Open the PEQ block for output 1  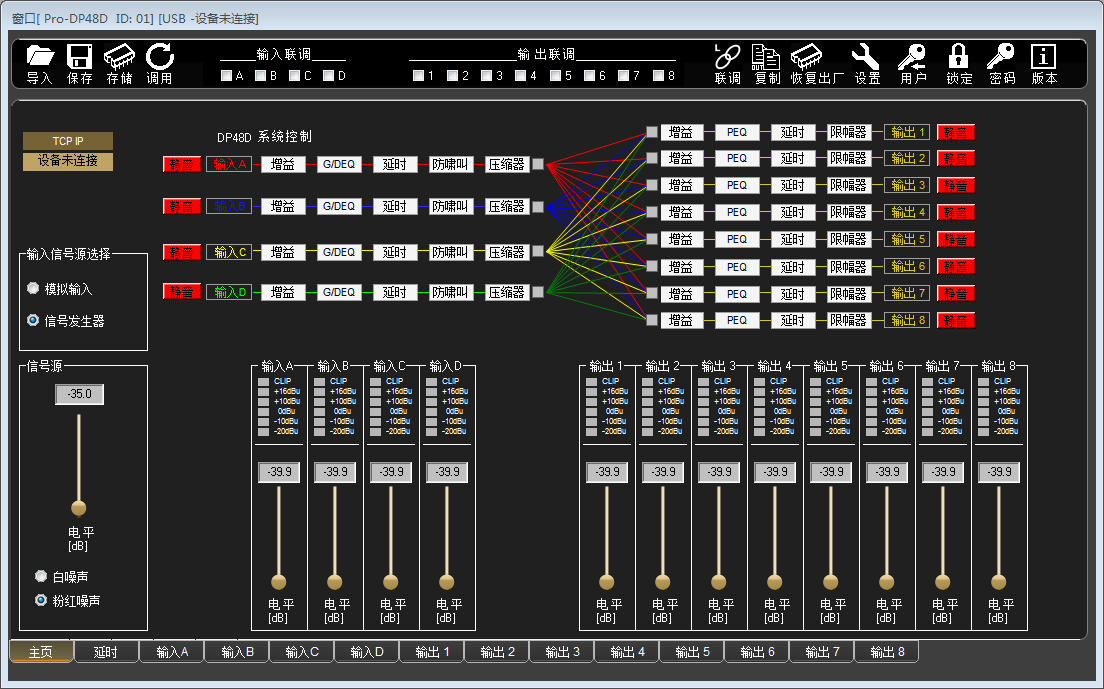point(737,132)
